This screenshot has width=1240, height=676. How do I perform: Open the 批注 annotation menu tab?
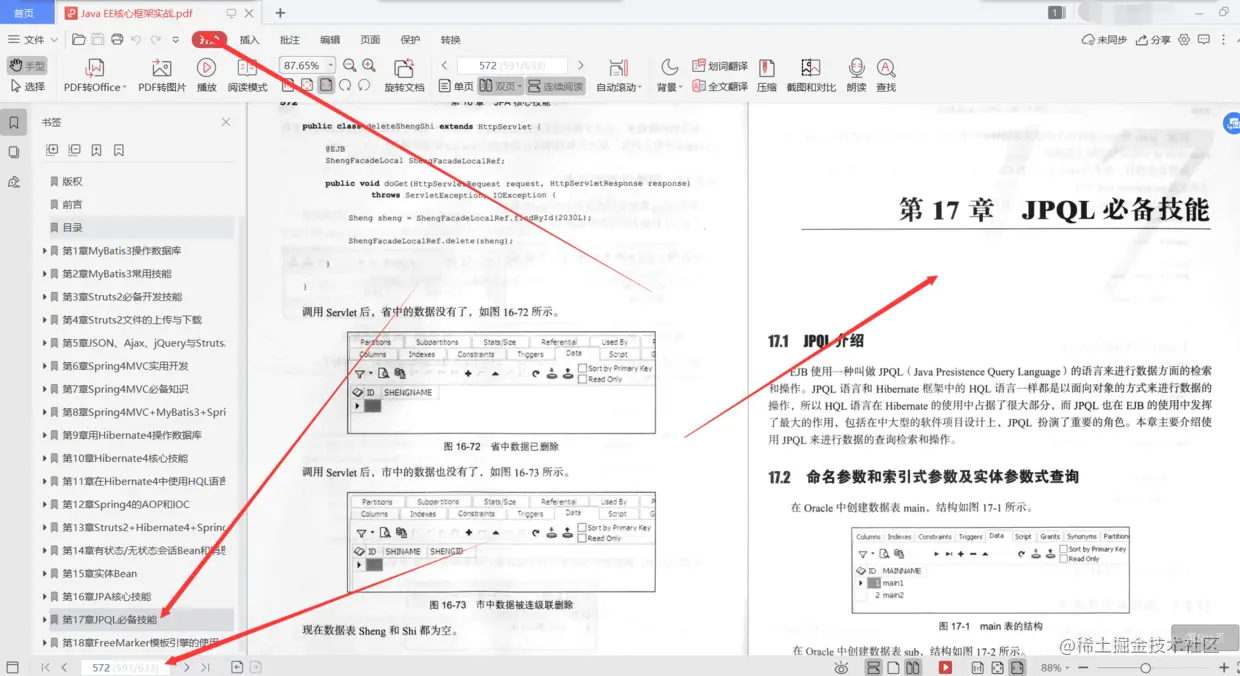(290, 40)
